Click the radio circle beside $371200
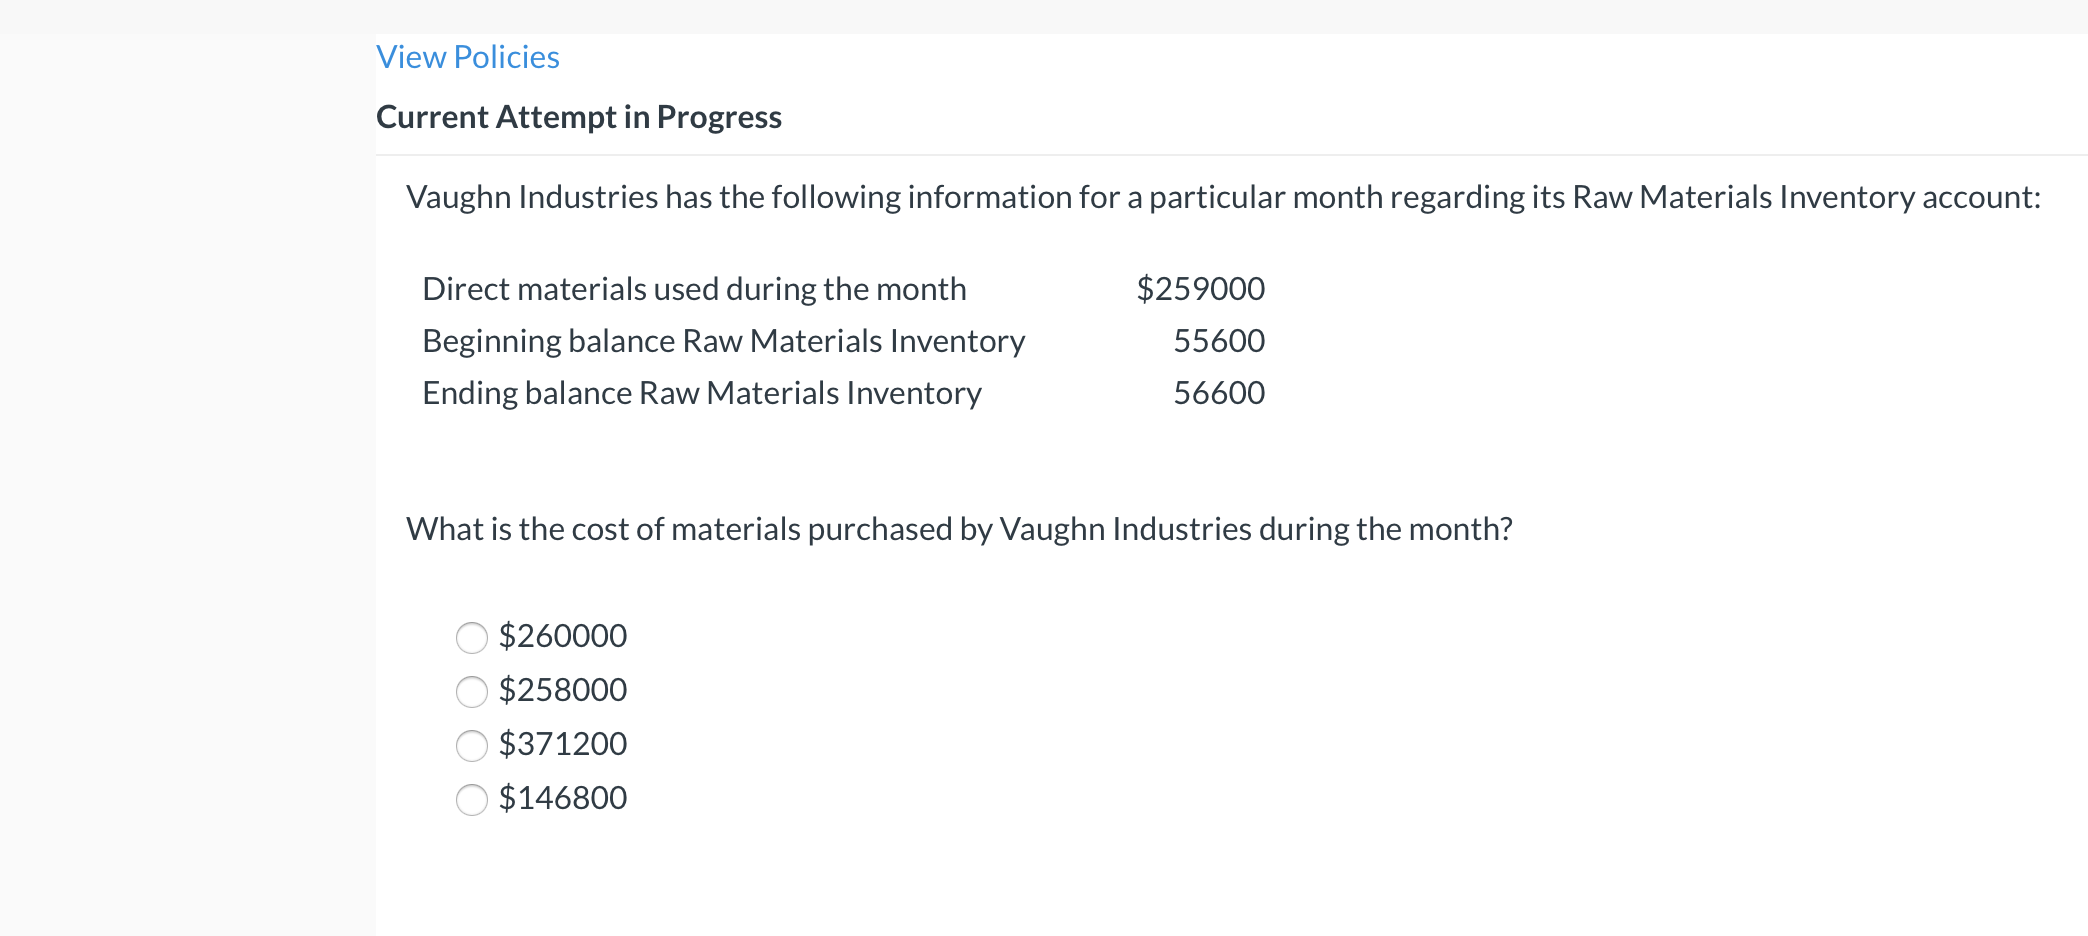Viewport: 2088px width, 936px height. [472, 745]
